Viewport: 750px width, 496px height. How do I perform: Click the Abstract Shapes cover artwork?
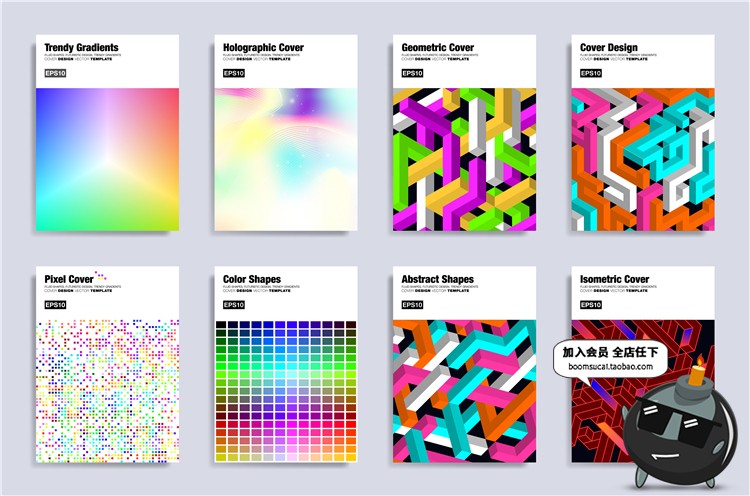coord(463,392)
